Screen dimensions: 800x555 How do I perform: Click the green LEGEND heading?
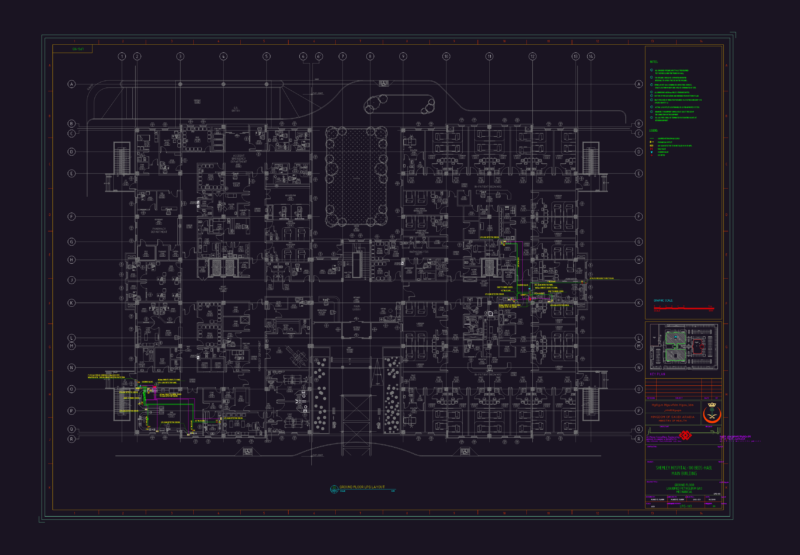(x=654, y=131)
